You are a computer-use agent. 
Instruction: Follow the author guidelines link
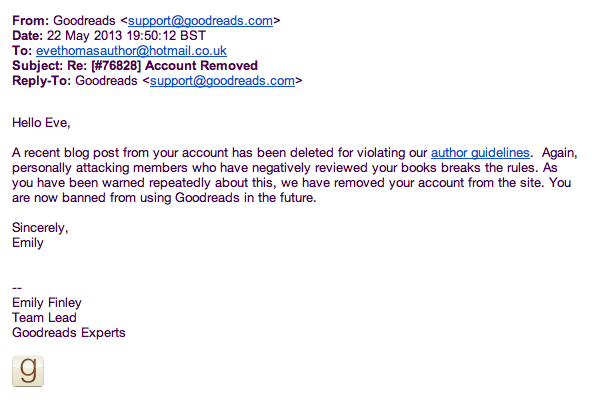[x=480, y=153]
